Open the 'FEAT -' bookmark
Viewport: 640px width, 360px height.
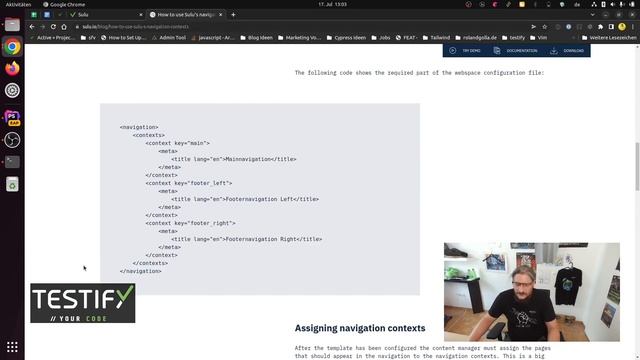407,38
